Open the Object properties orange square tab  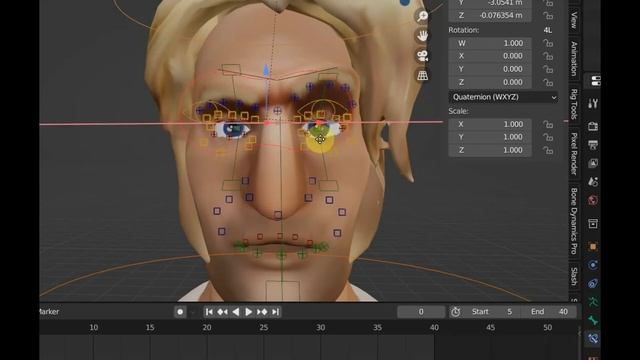[x=593, y=247]
